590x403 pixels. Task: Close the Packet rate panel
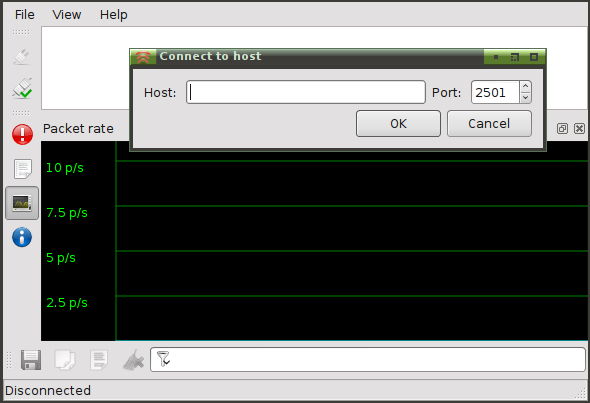pos(579,129)
